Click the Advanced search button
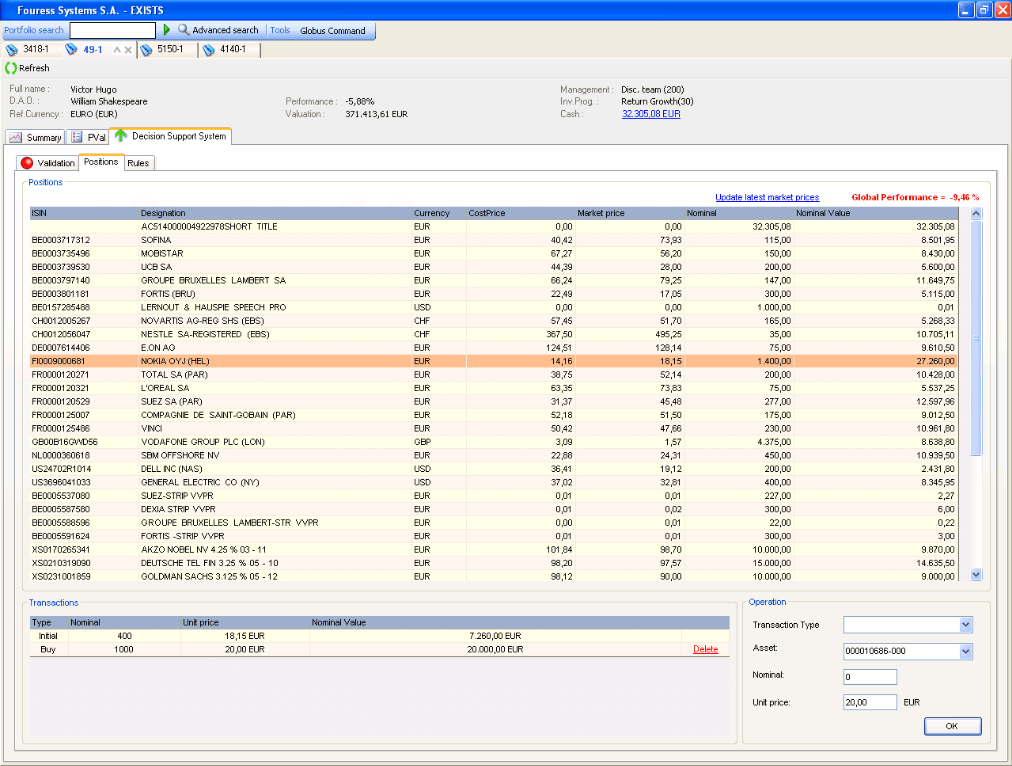The width and height of the screenshot is (1012, 766). pyautogui.click(x=218, y=30)
